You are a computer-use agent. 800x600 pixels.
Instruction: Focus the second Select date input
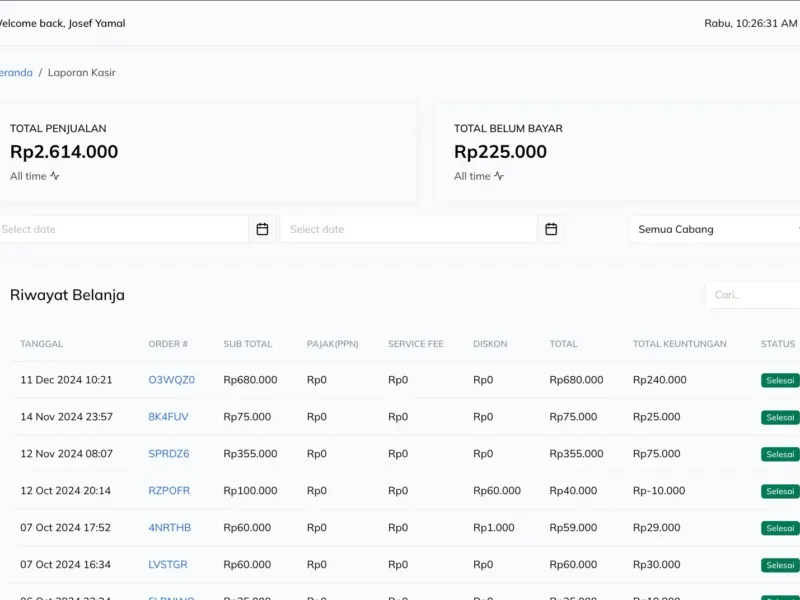410,229
